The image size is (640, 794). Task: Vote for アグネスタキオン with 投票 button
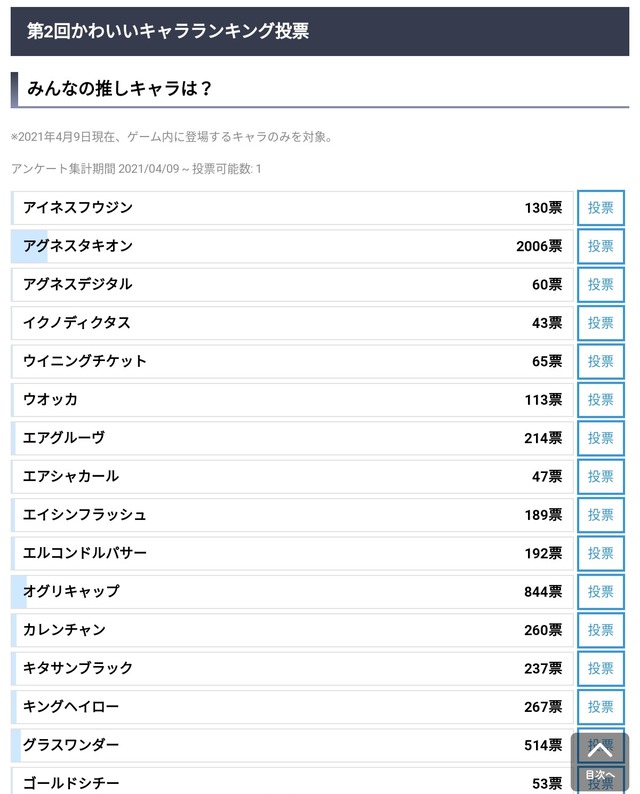click(x=601, y=246)
